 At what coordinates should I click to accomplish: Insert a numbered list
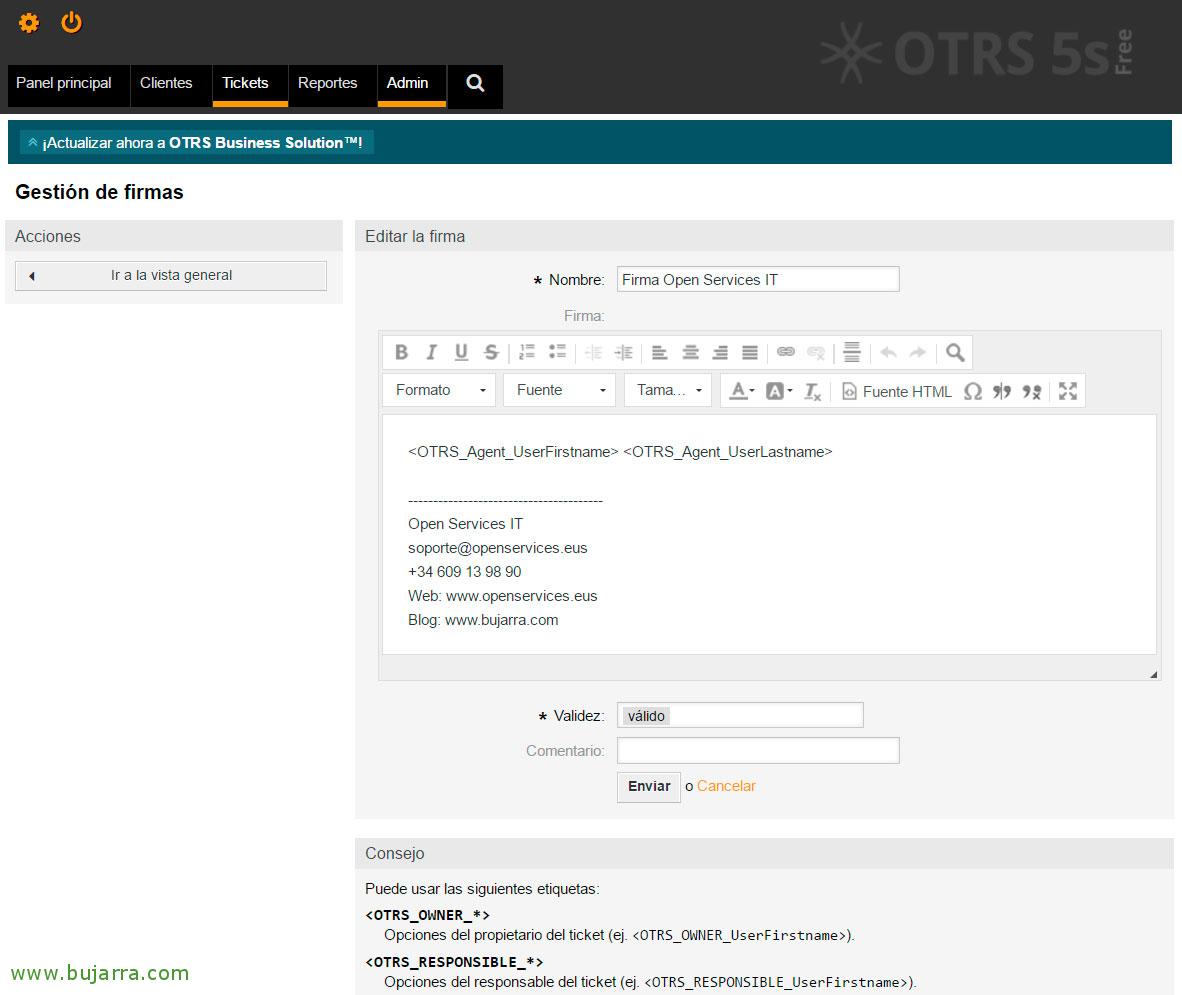click(x=528, y=352)
